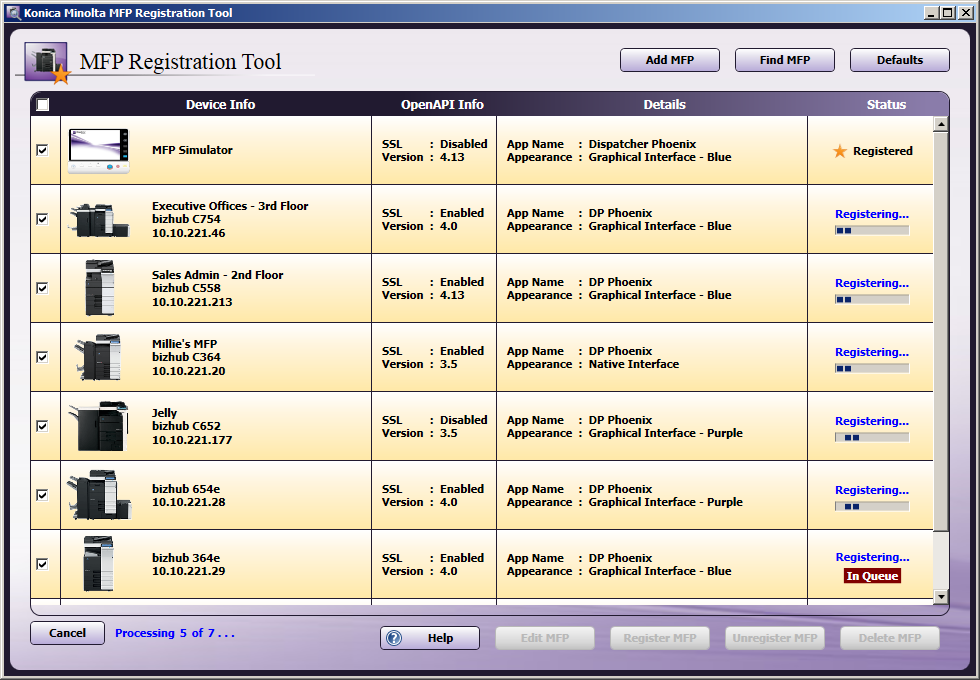980x680 pixels.
Task: Uncheck the Millie's MFP row checkbox
Action: click(42, 357)
